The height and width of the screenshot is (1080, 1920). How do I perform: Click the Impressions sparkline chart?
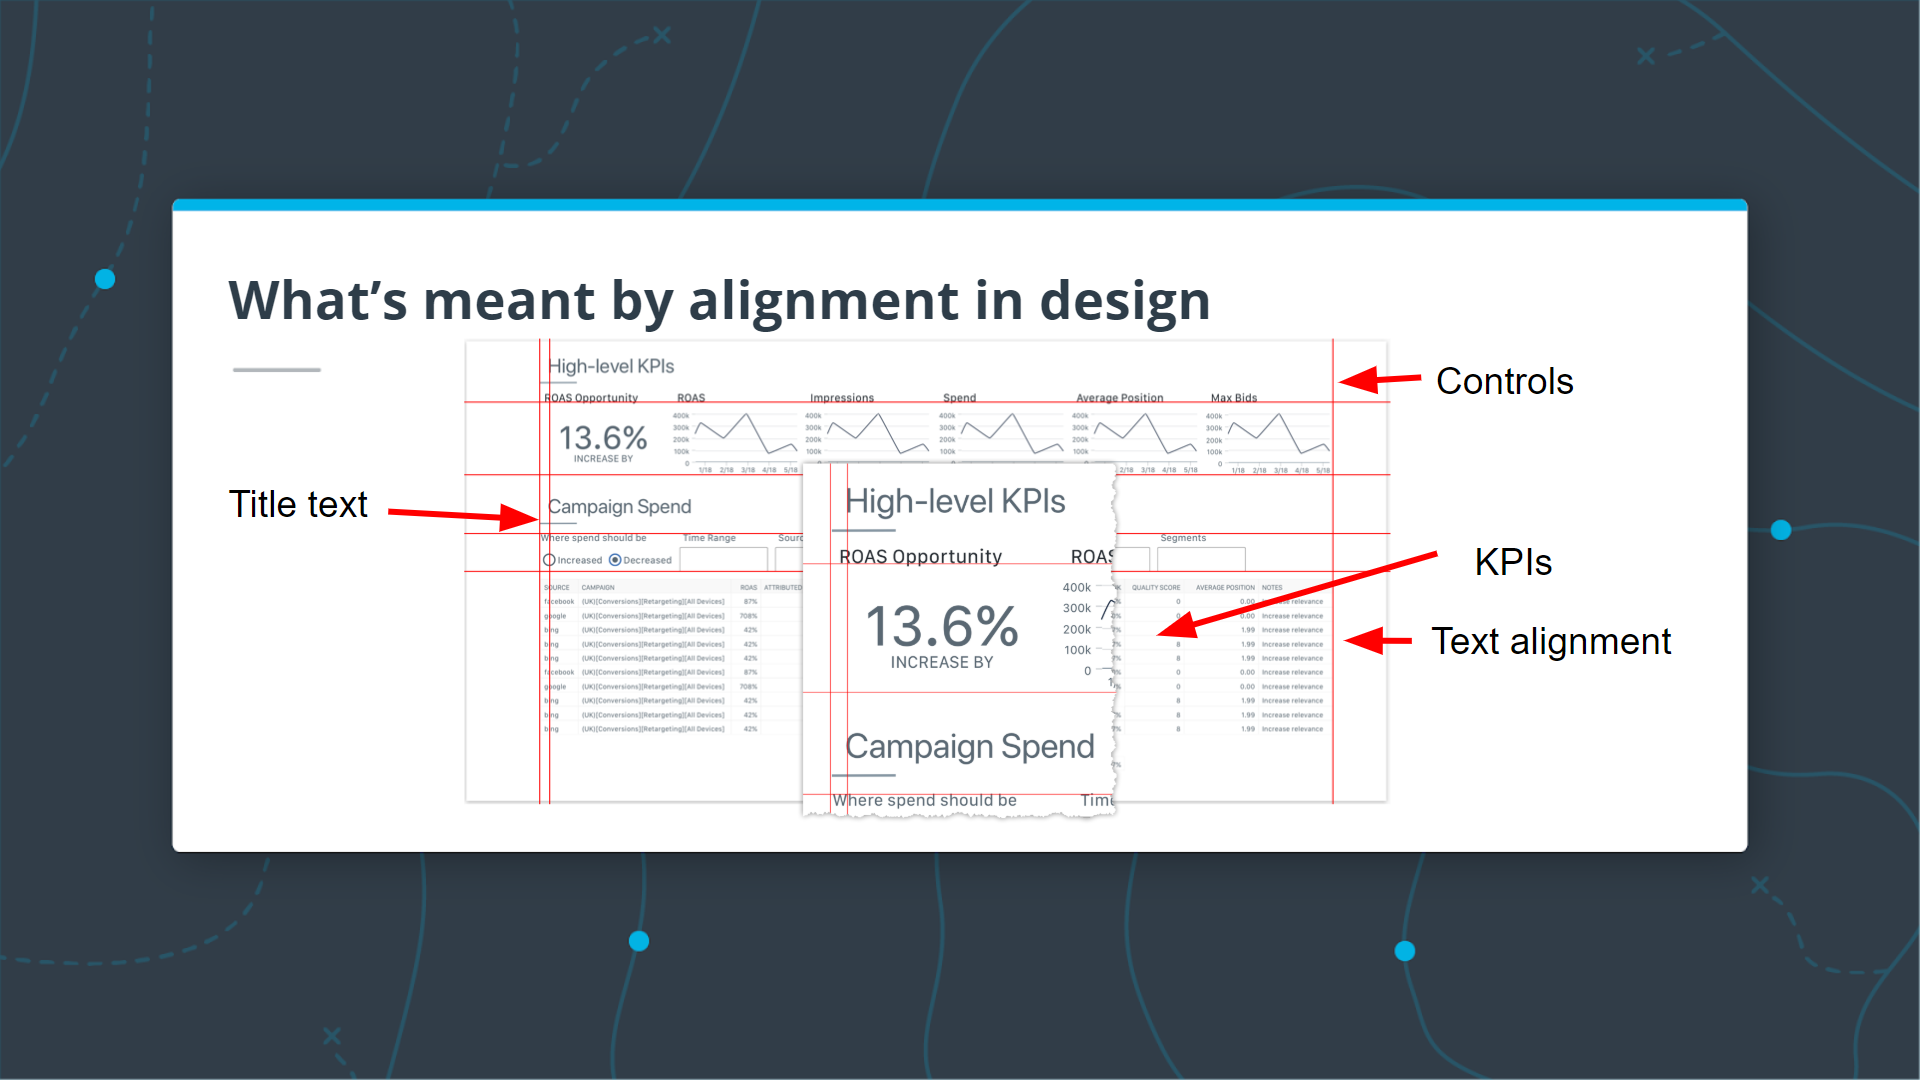coord(877,434)
